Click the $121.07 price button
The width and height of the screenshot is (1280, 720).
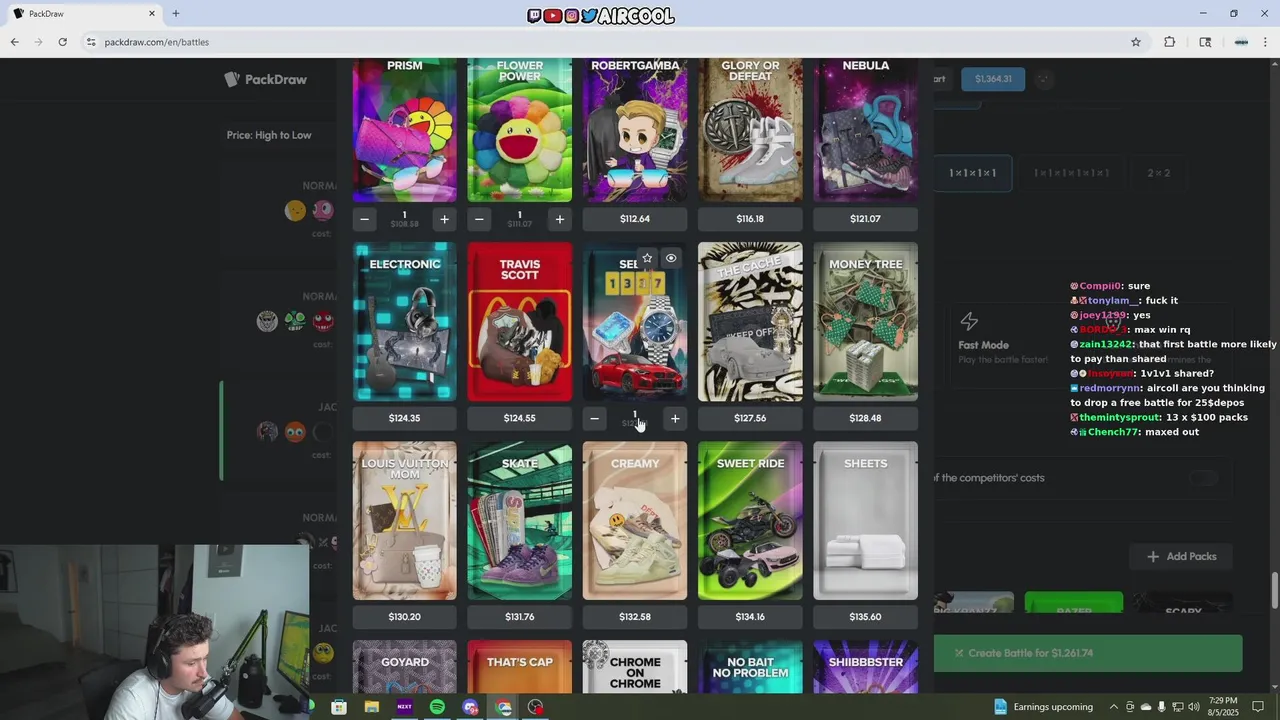coord(865,219)
